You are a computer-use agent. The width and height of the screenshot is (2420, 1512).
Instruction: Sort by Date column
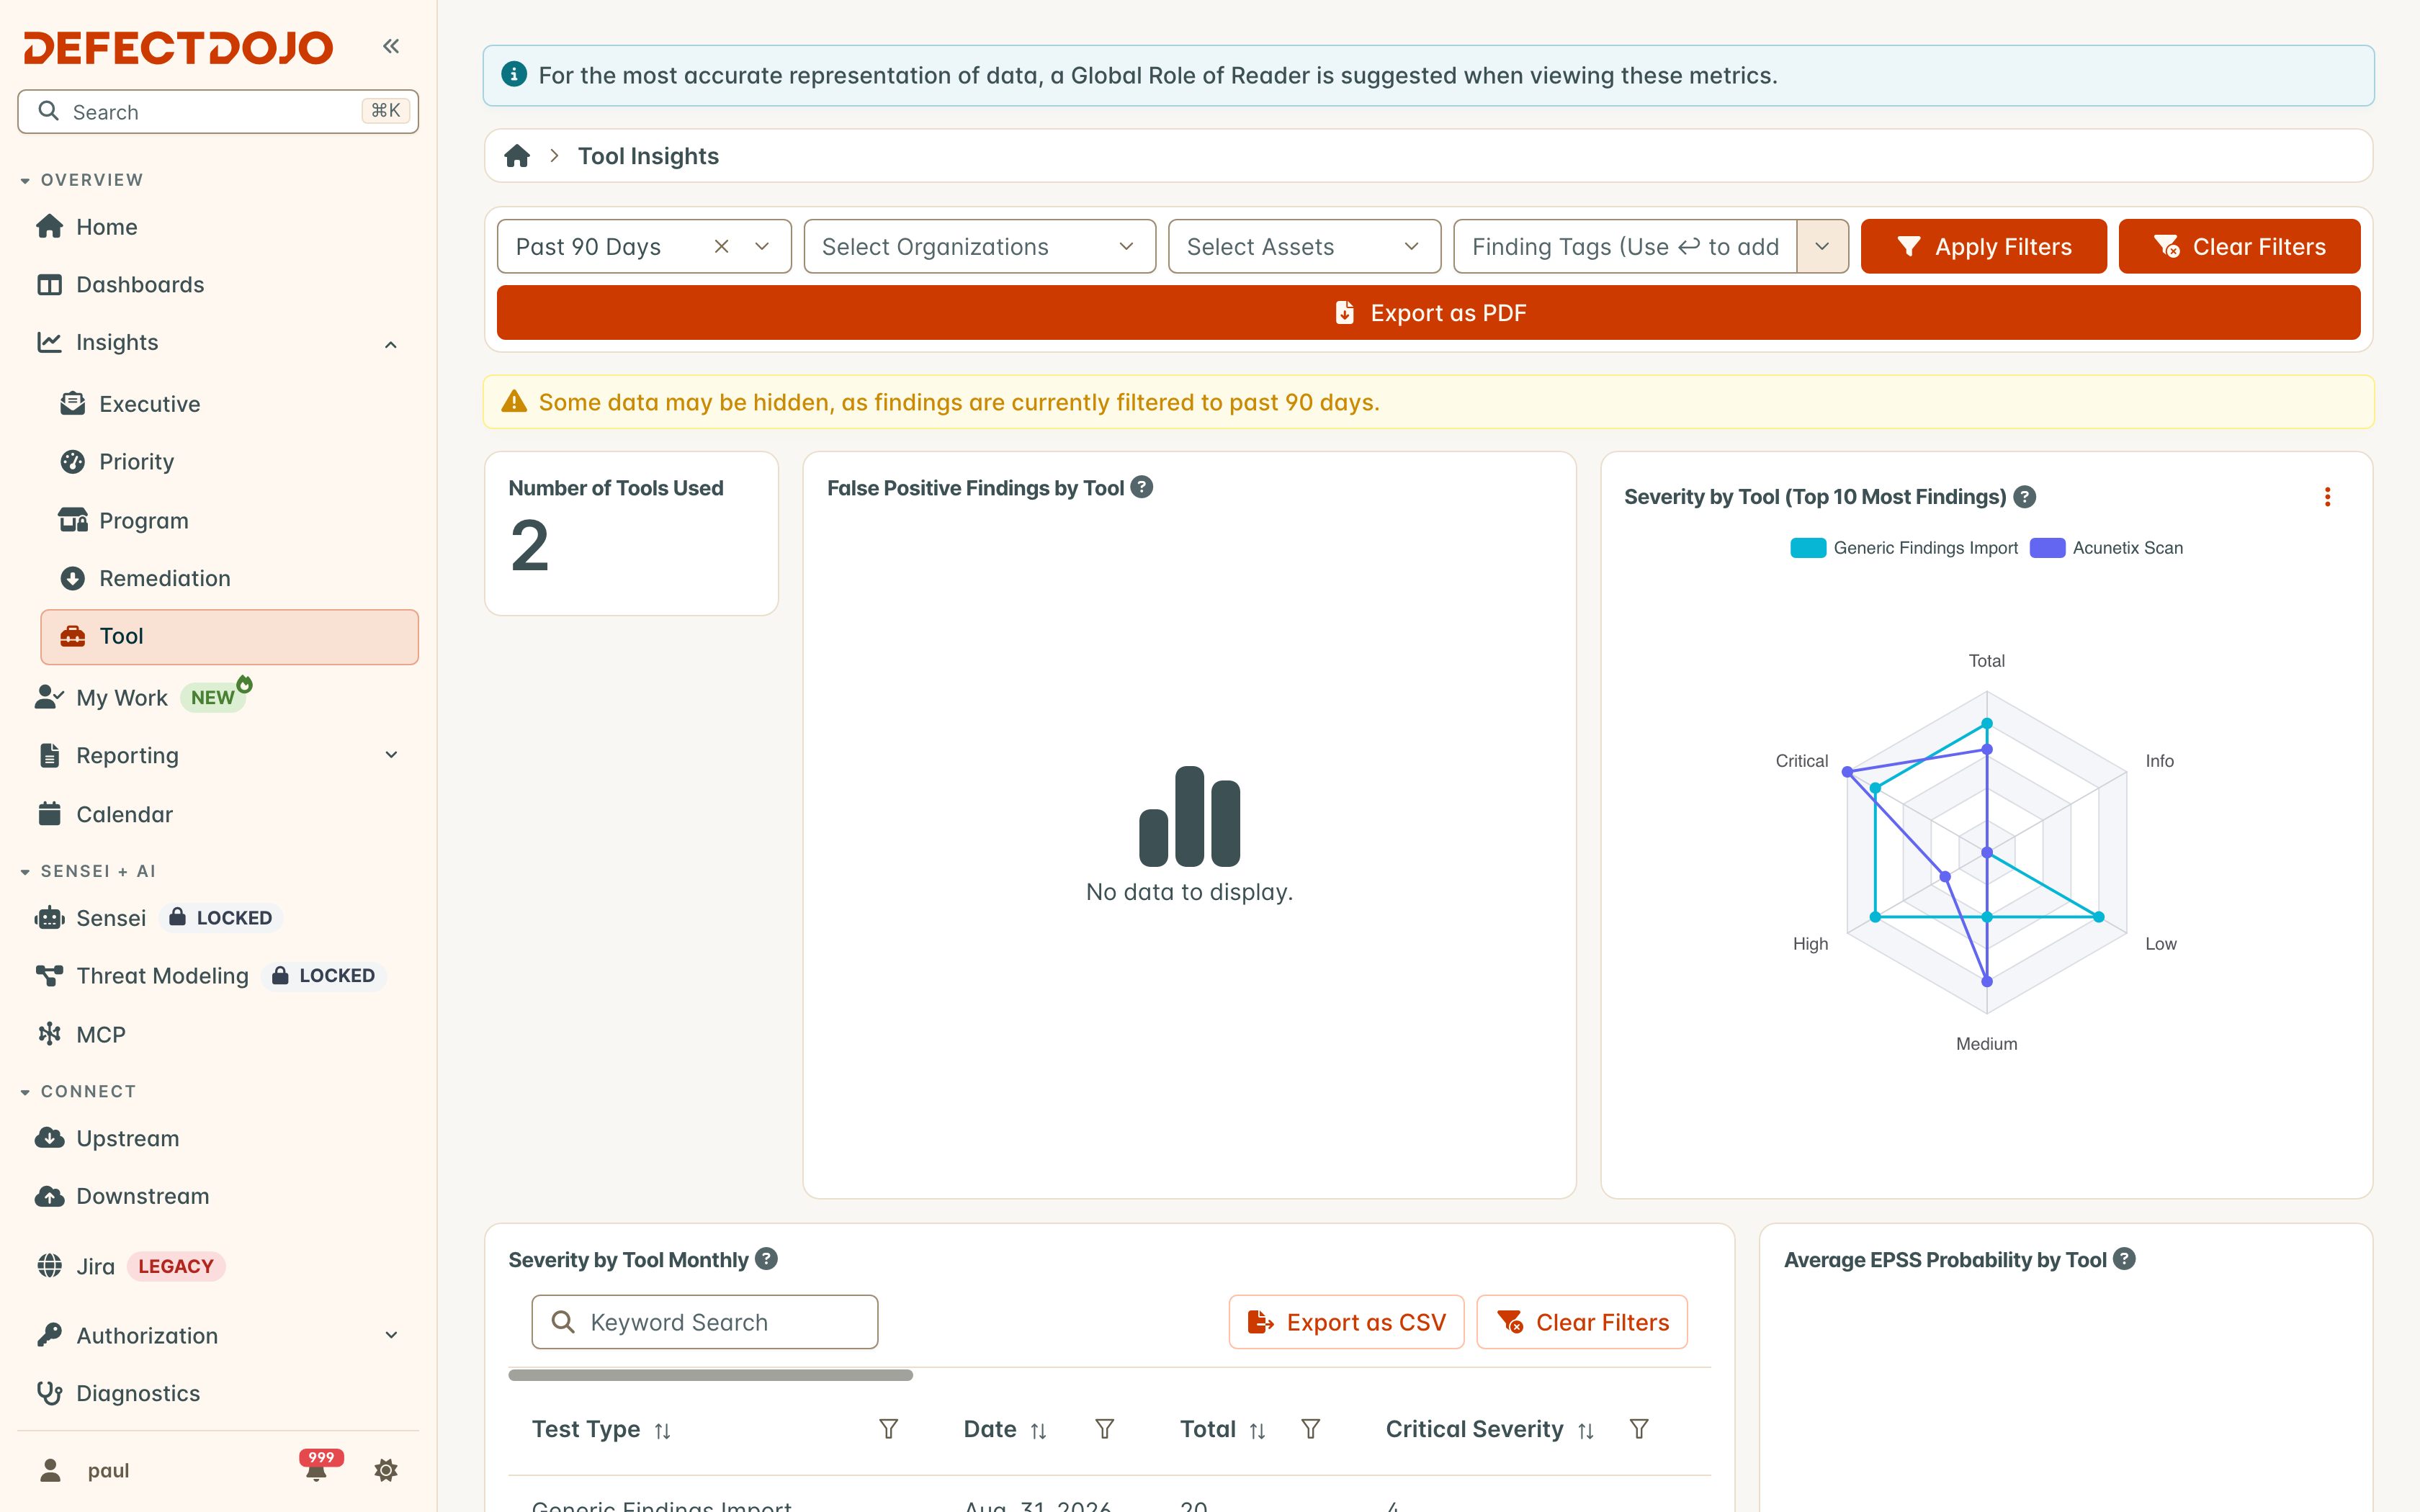(1038, 1431)
